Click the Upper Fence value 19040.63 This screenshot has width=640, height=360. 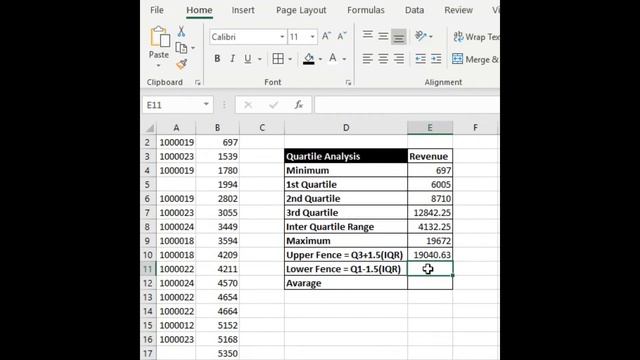click(430, 255)
